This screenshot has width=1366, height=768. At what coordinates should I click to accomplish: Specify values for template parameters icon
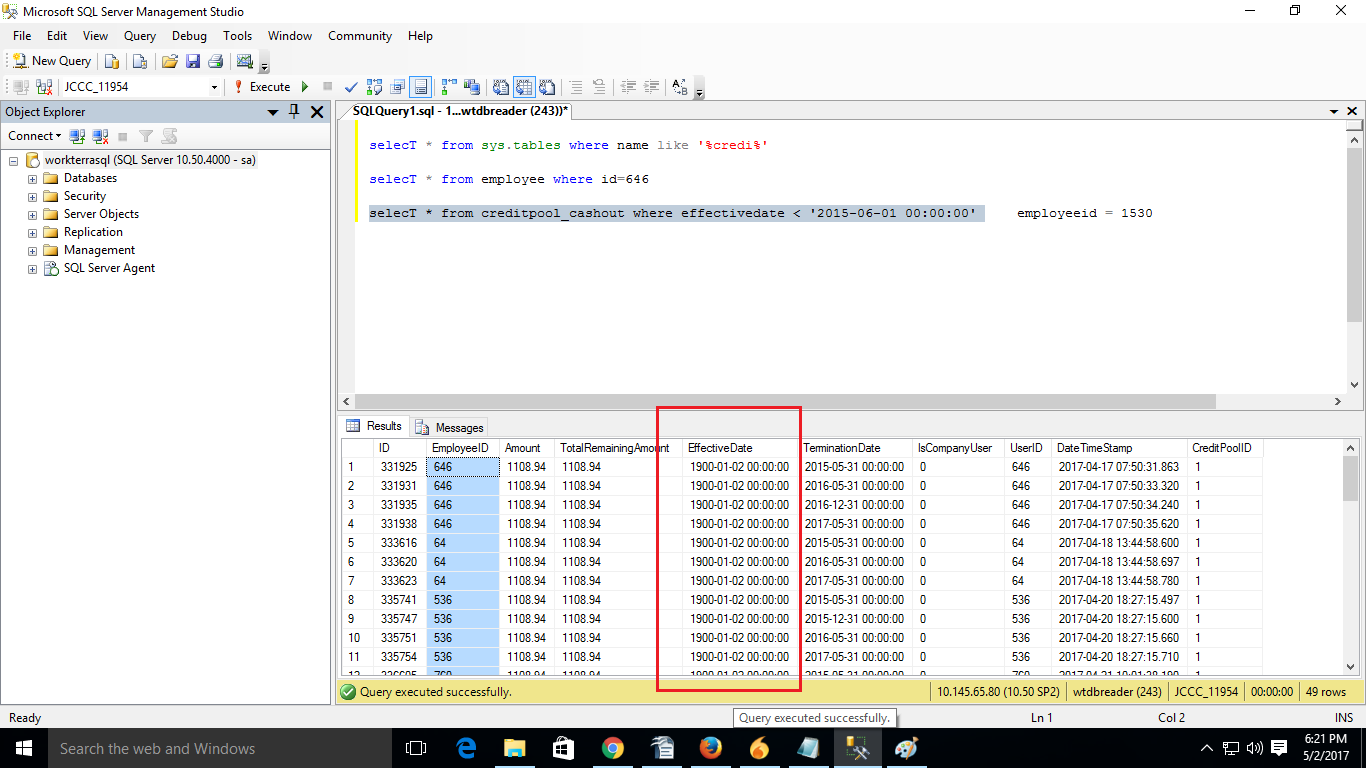680,87
